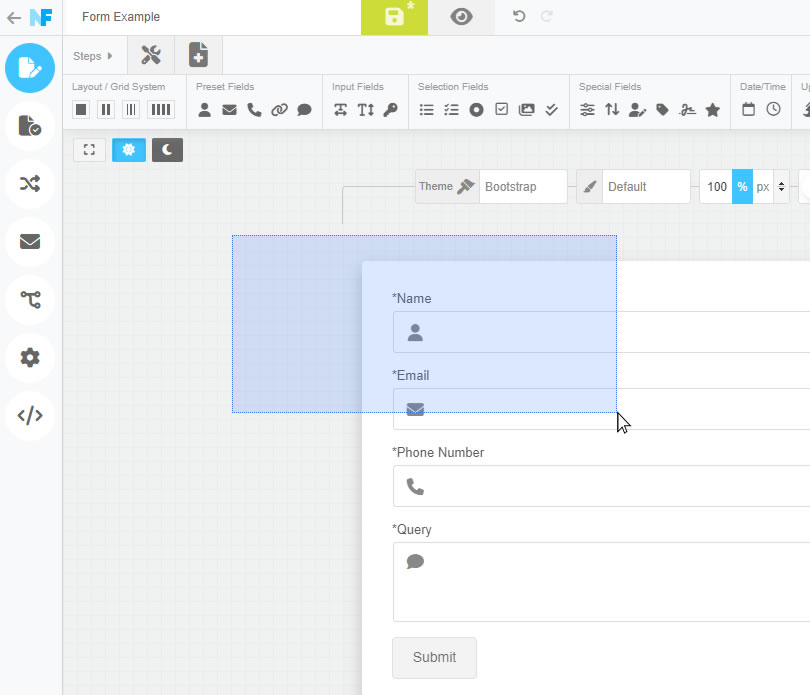
Task: Open form preview with the eye icon
Action: tap(461, 17)
